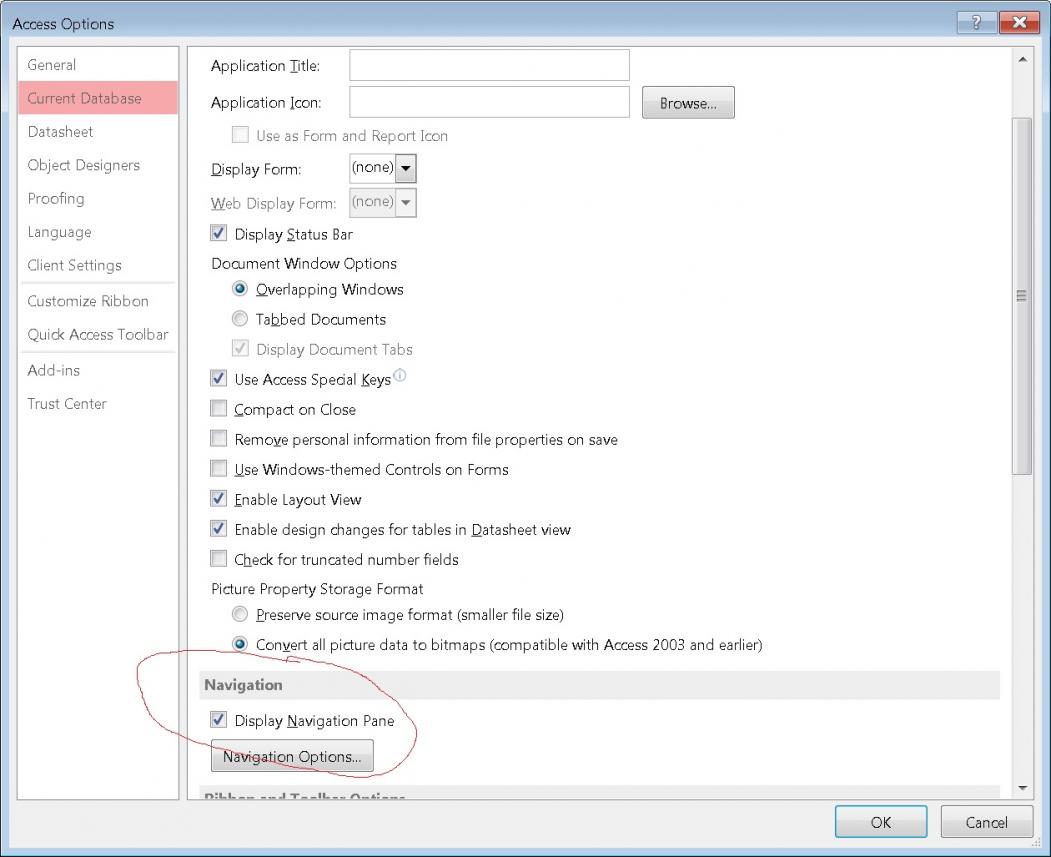
Task: Toggle Display Status Bar checkbox
Action: (x=219, y=233)
